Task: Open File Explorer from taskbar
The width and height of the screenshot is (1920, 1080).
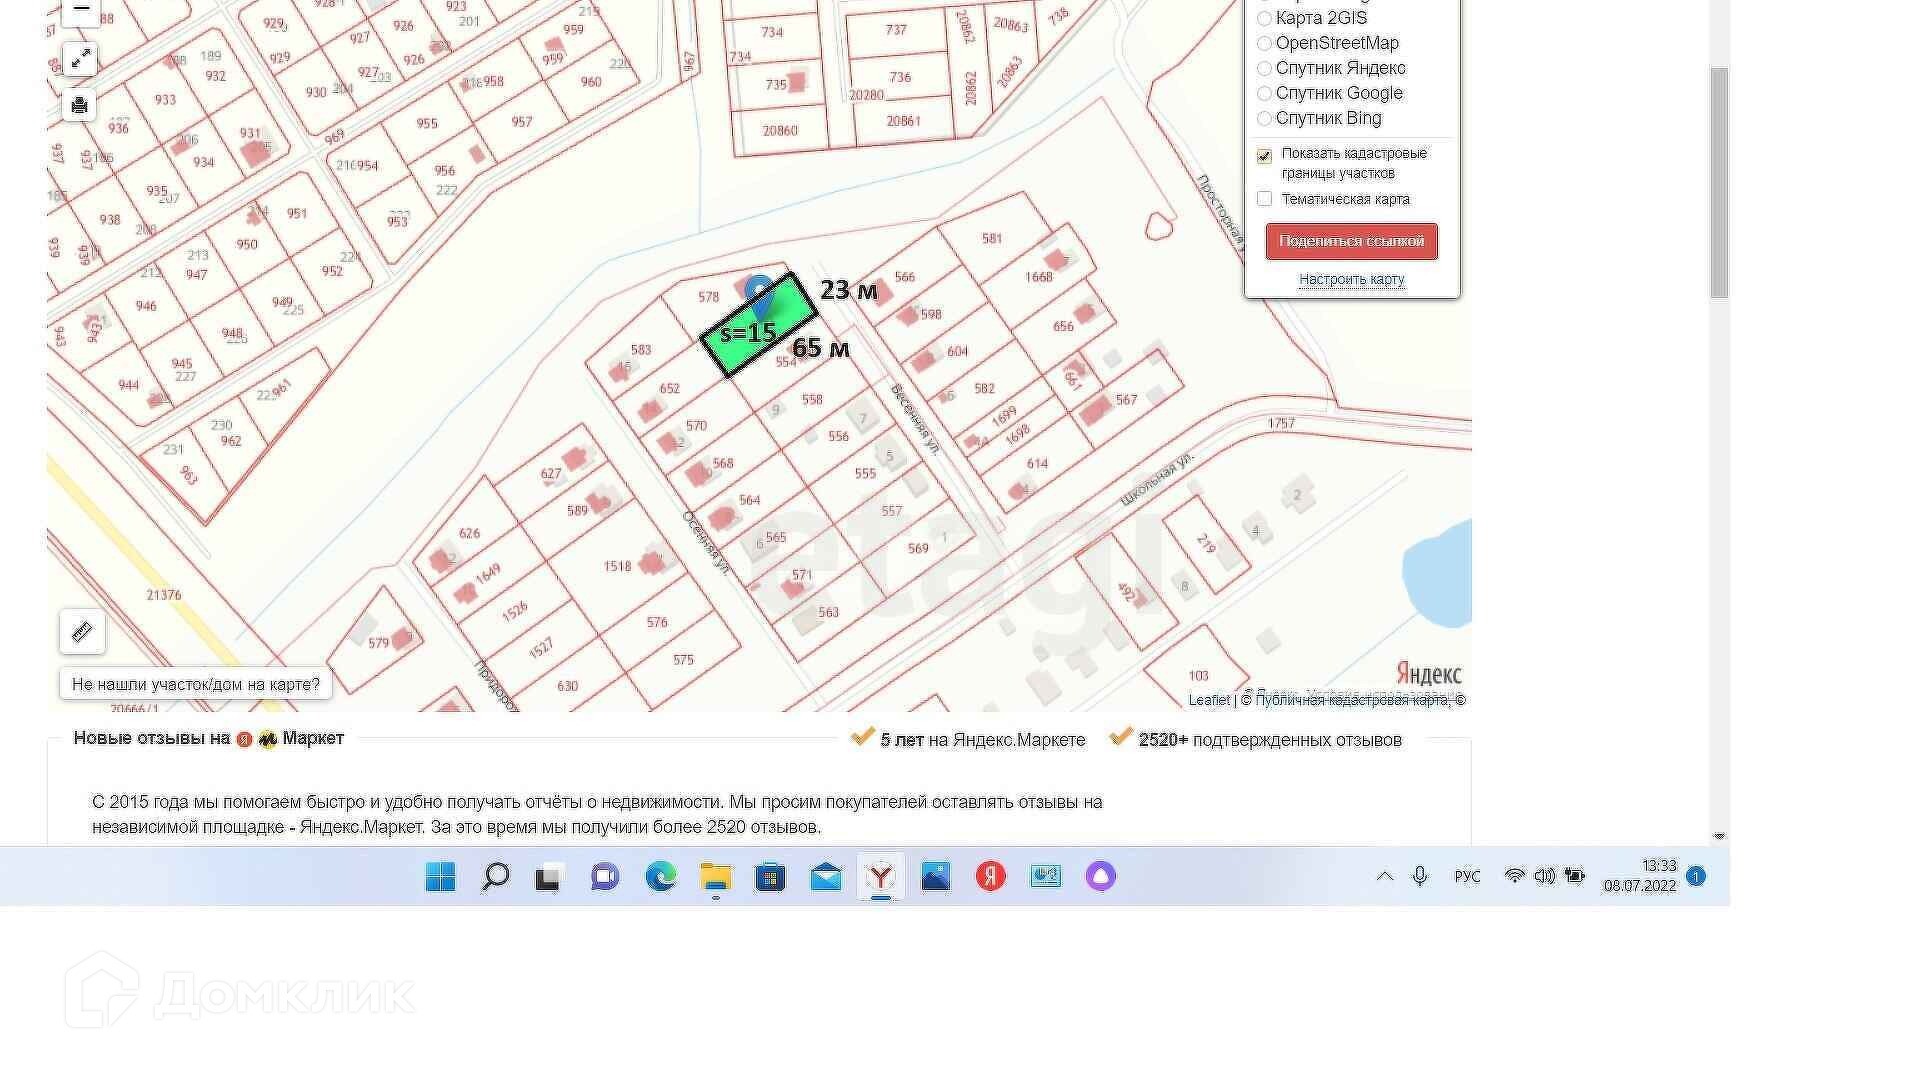Action: click(x=715, y=877)
